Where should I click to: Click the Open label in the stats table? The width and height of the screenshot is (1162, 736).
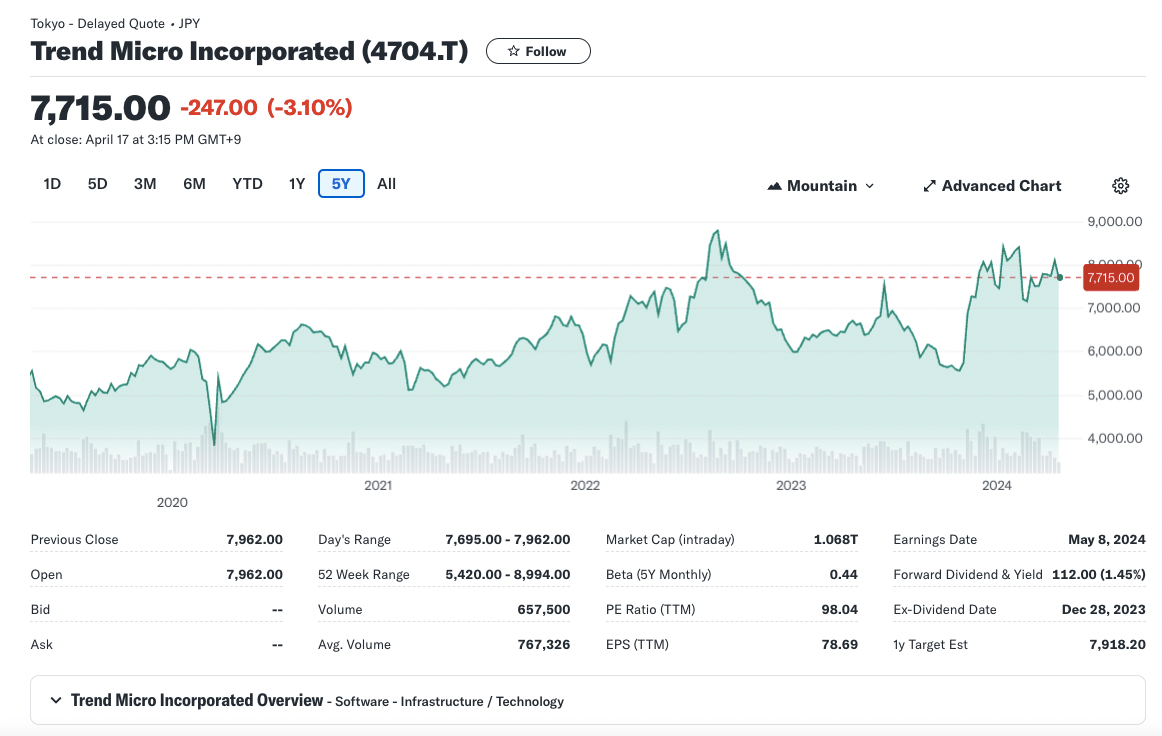coord(47,574)
